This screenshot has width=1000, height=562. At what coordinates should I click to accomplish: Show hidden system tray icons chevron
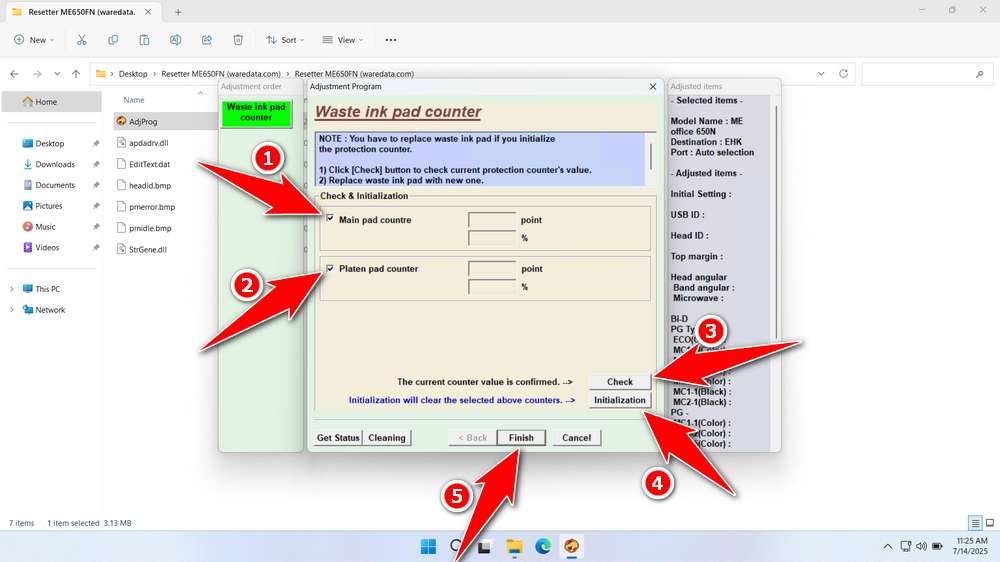pyautogui.click(x=887, y=546)
